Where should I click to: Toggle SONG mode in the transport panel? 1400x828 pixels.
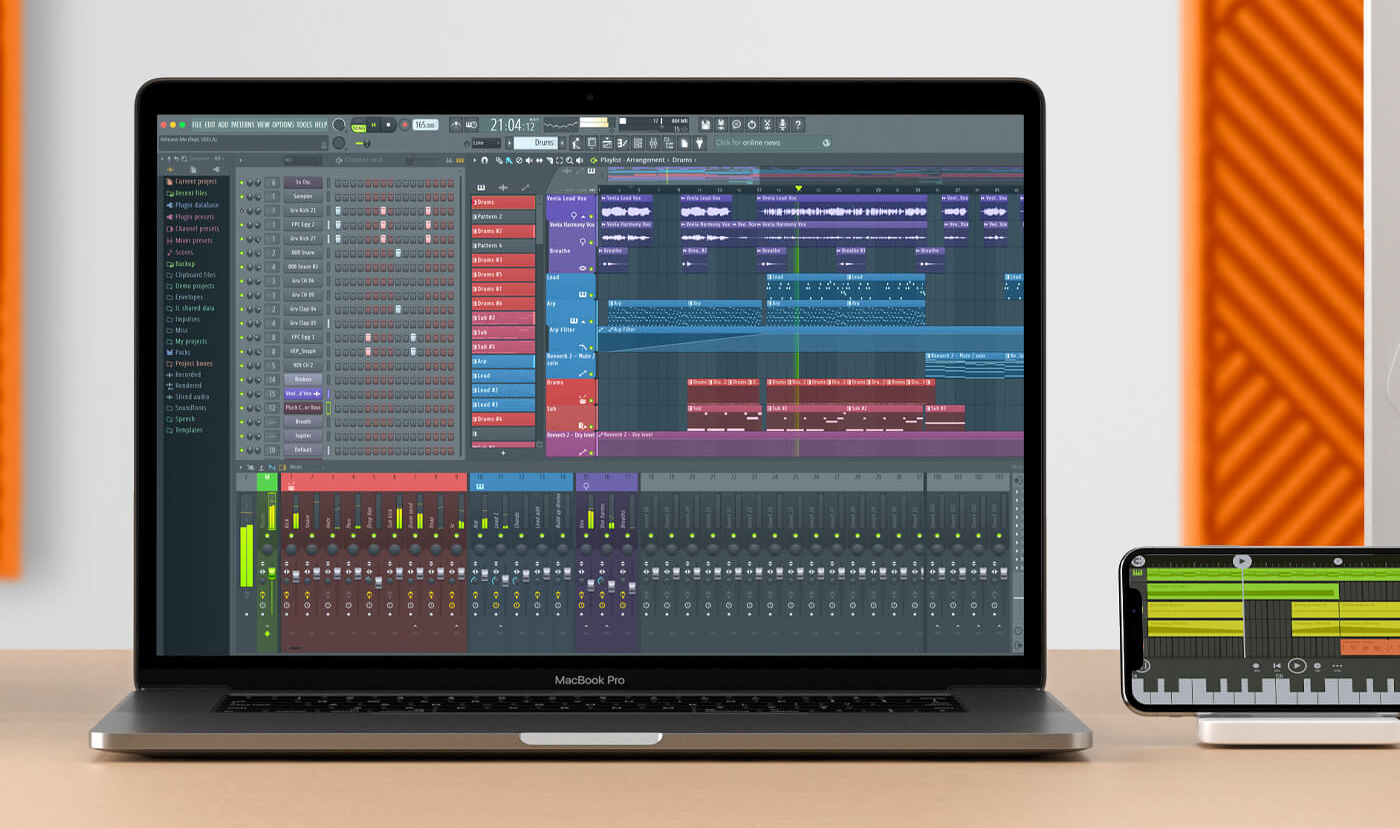coord(357,125)
